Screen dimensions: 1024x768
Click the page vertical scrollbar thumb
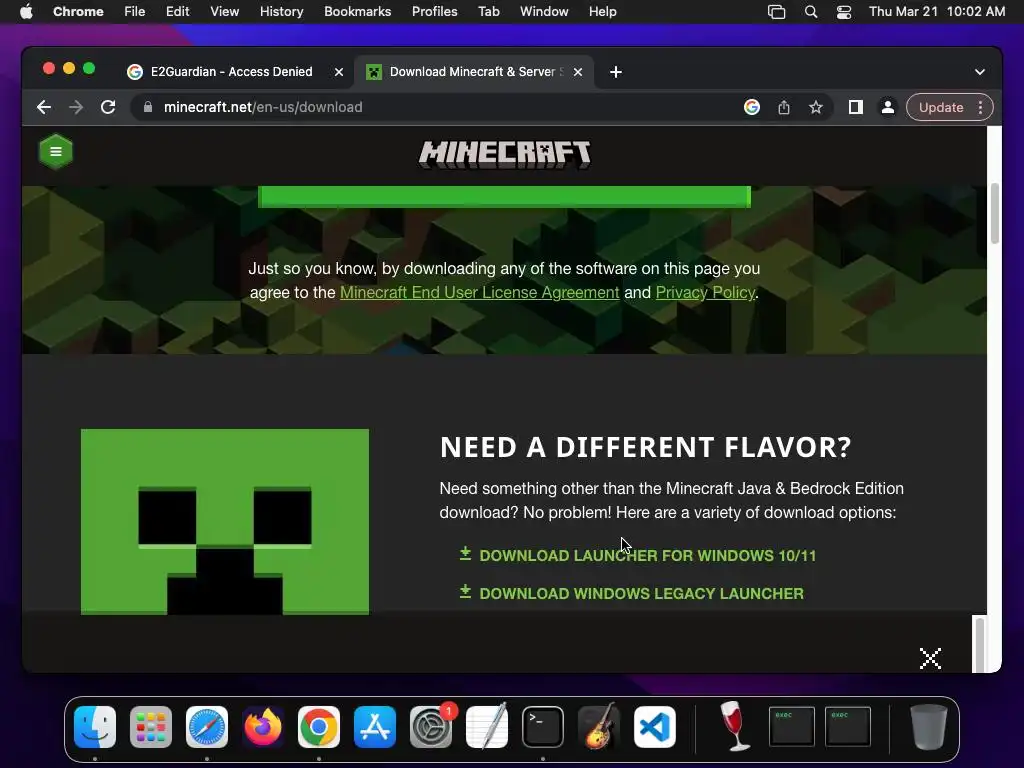tap(995, 213)
